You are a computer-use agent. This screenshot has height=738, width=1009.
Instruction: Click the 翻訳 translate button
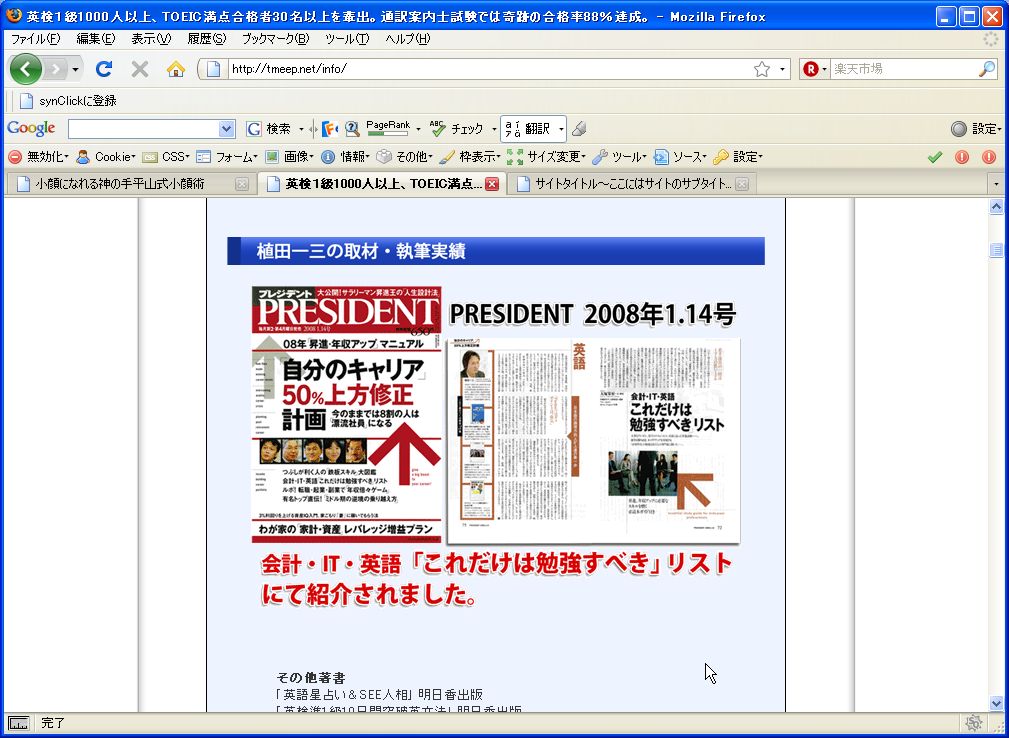(528, 129)
